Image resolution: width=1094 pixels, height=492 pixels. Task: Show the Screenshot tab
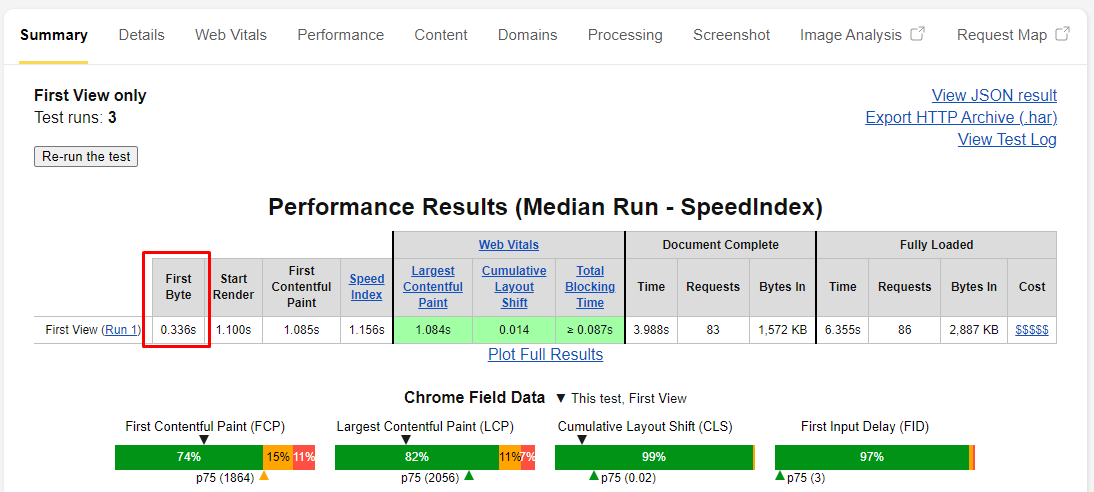tap(731, 35)
